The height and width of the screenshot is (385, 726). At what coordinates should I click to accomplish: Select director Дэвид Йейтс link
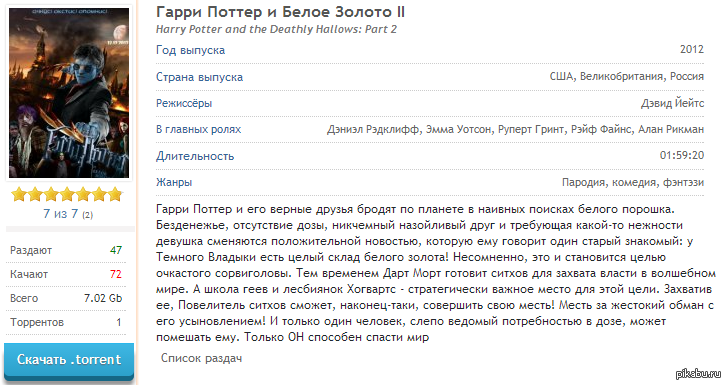click(672, 103)
